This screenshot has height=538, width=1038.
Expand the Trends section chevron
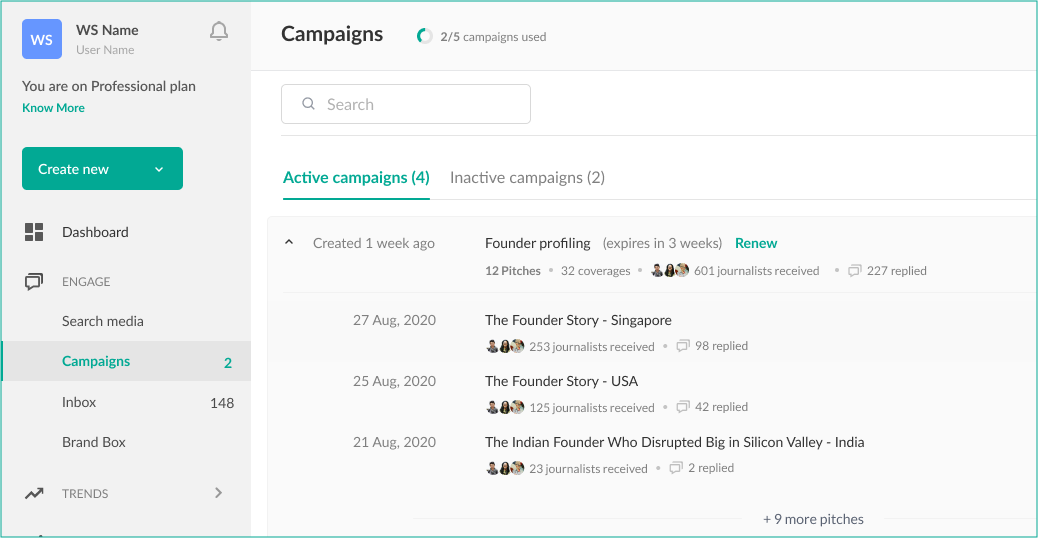pyautogui.click(x=218, y=493)
